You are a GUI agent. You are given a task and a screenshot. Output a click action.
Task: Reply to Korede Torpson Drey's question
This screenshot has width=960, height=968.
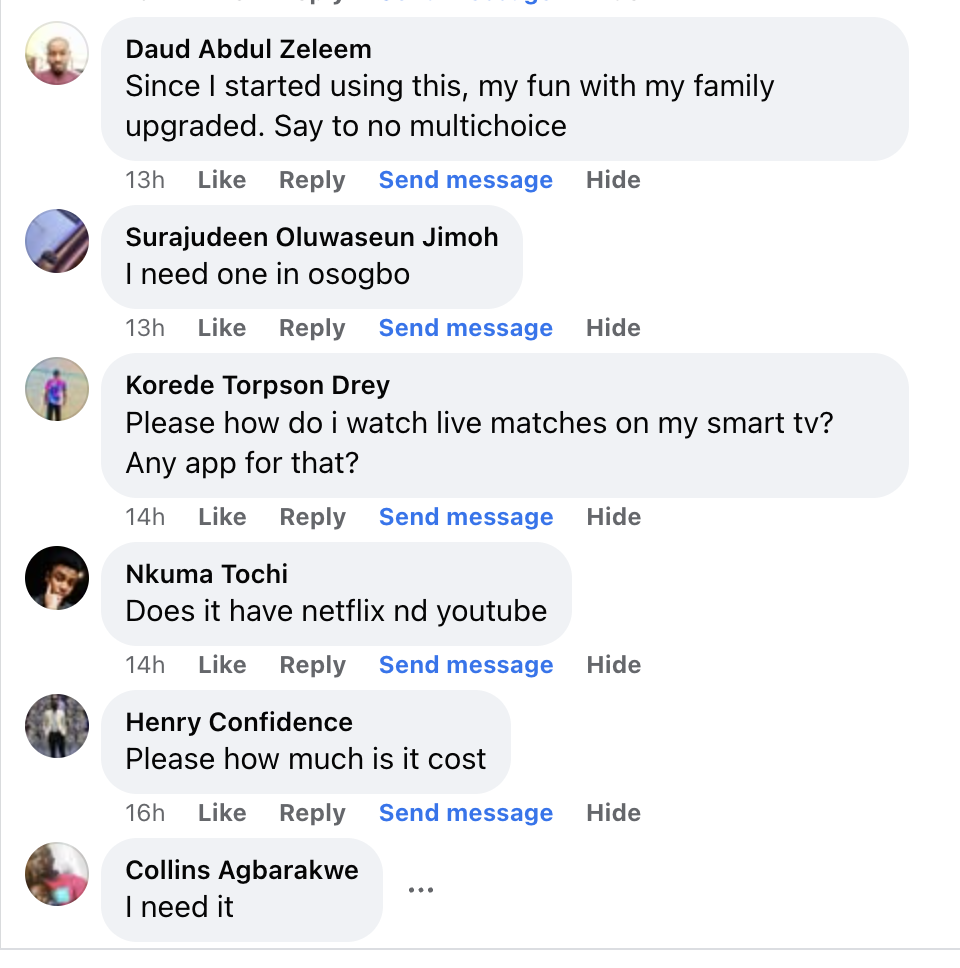pos(312,517)
